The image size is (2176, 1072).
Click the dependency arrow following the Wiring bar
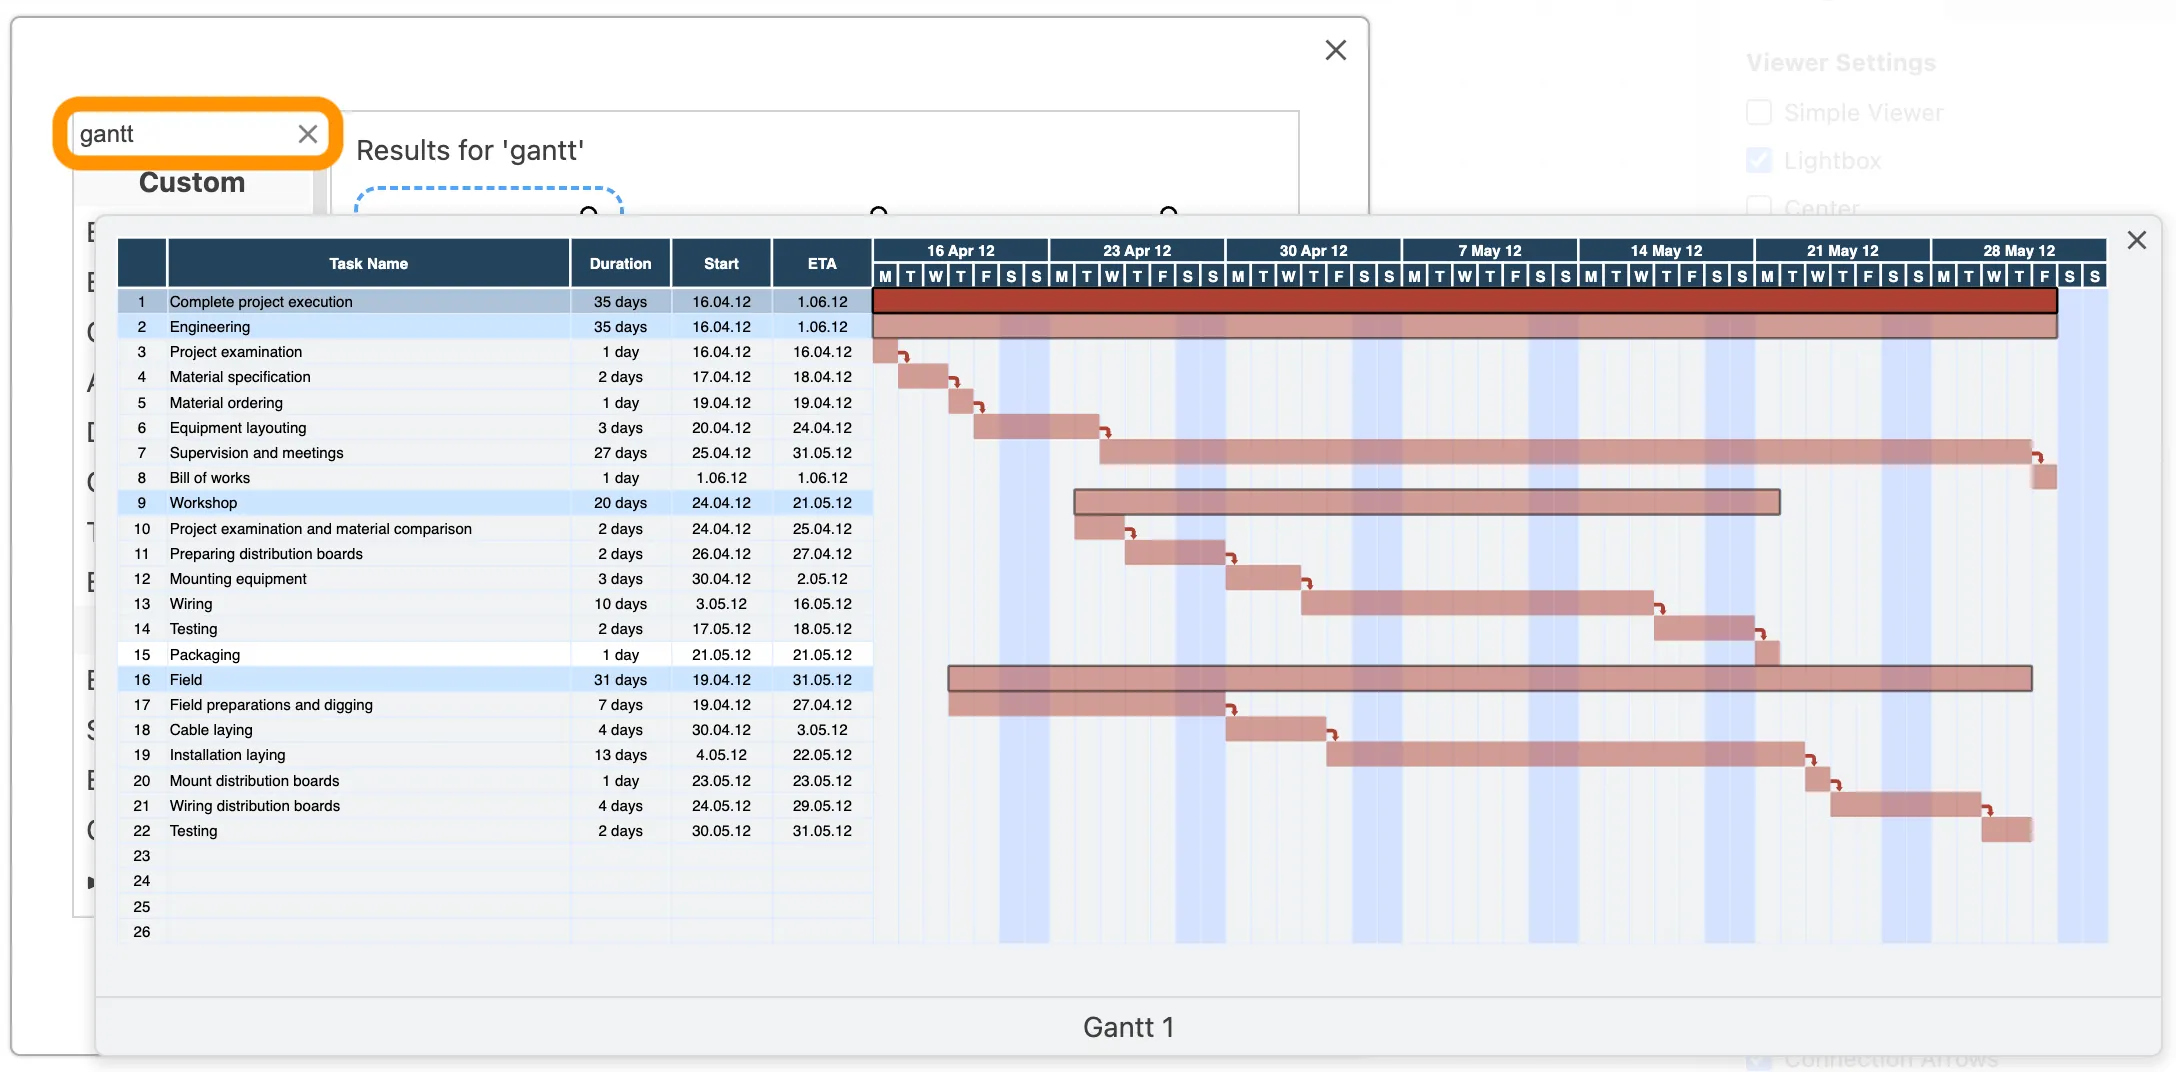point(1661,608)
